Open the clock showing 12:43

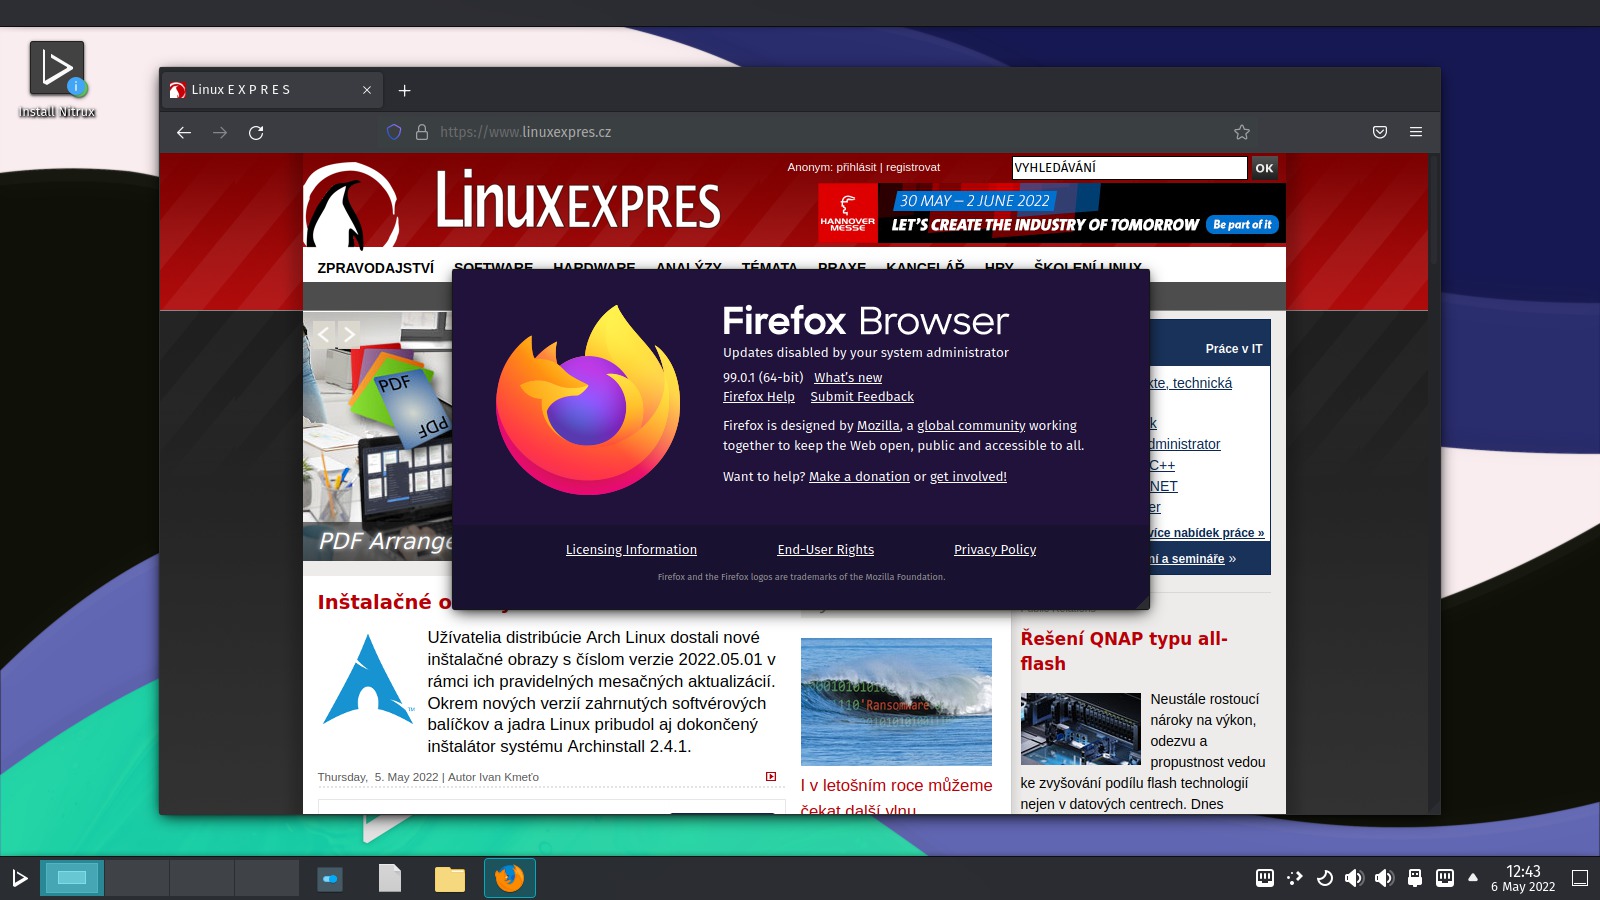pyautogui.click(x=1523, y=878)
